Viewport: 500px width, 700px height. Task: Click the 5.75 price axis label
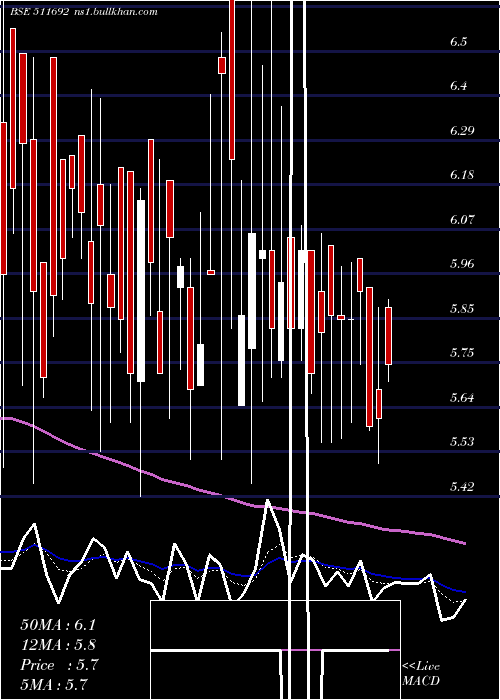(462, 353)
